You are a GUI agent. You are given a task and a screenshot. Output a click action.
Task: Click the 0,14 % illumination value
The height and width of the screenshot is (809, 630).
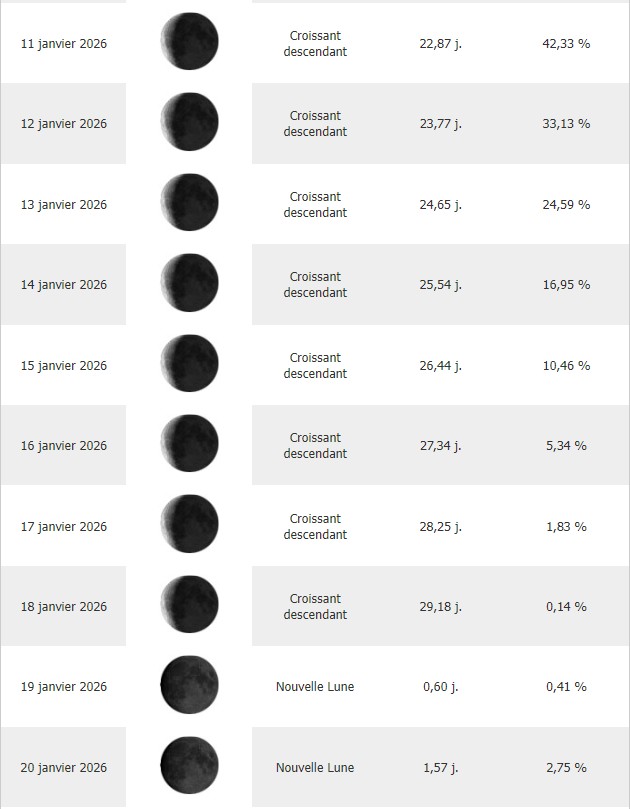pyautogui.click(x=566, y=607)
